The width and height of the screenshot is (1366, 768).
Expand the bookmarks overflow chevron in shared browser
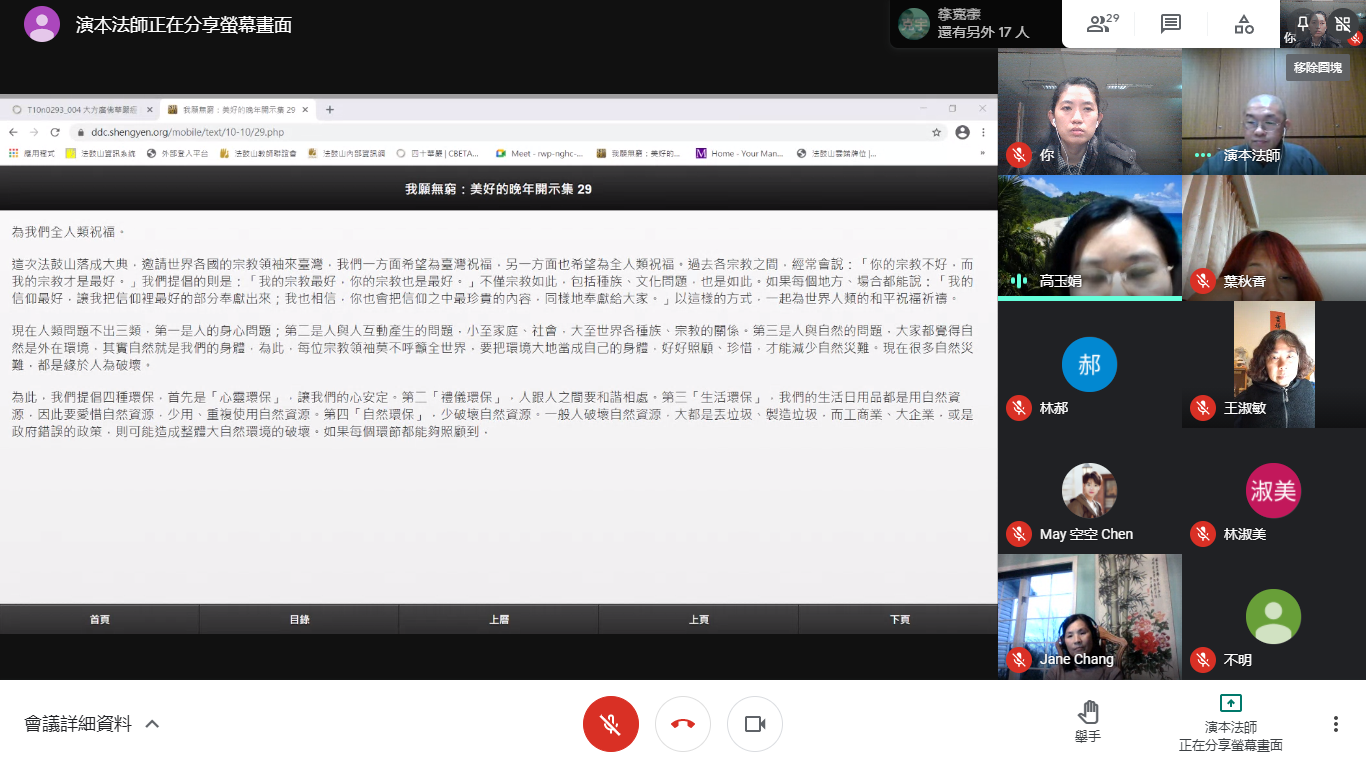pos(981,153)
